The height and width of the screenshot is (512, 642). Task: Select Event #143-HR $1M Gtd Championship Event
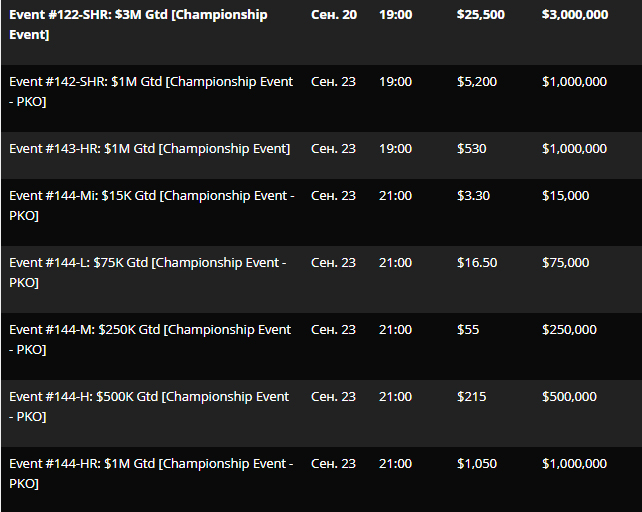[x=149, y=148]
